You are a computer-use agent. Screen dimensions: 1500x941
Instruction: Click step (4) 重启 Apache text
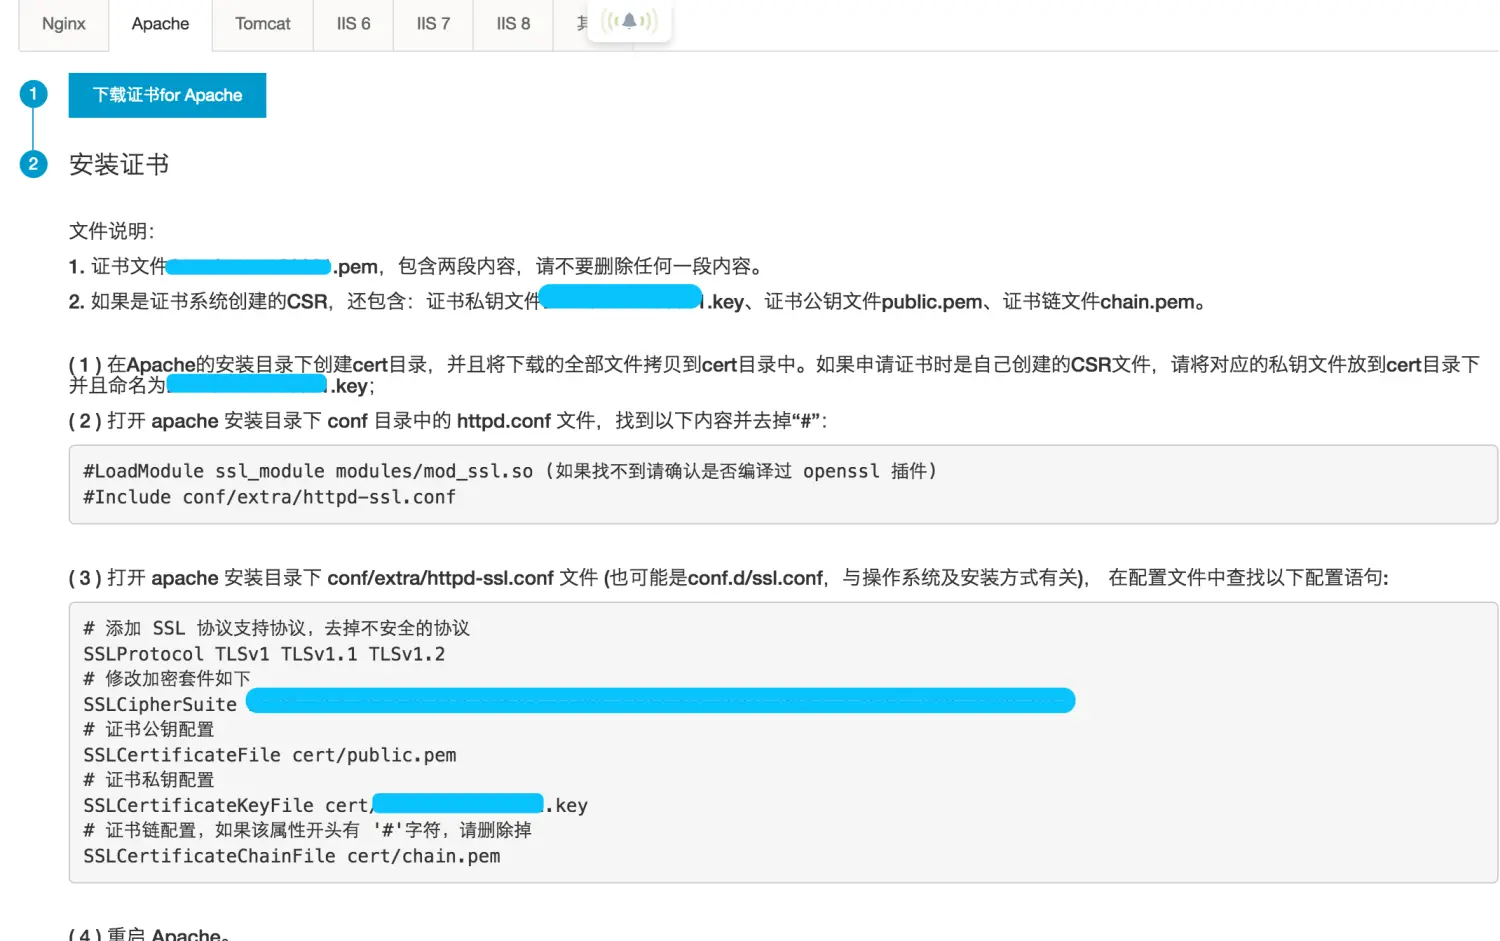150,933
